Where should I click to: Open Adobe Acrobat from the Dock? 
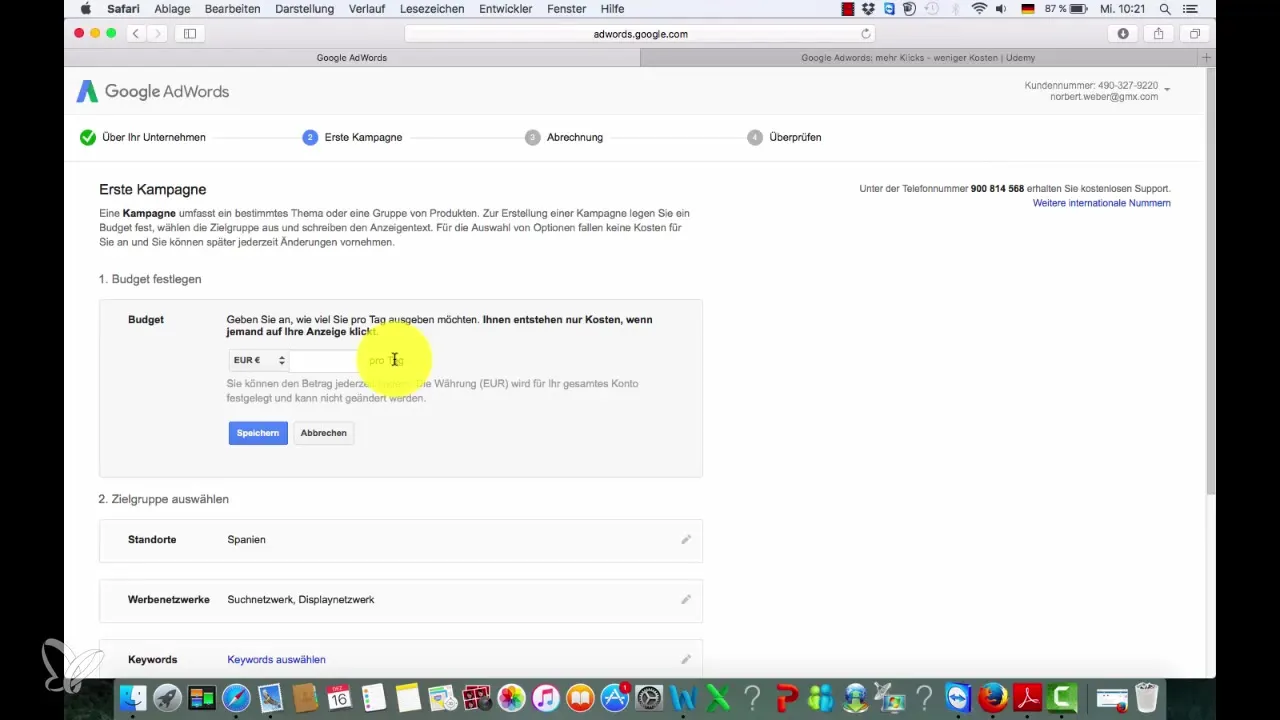pyautogui.click(x=1027, y=698)
